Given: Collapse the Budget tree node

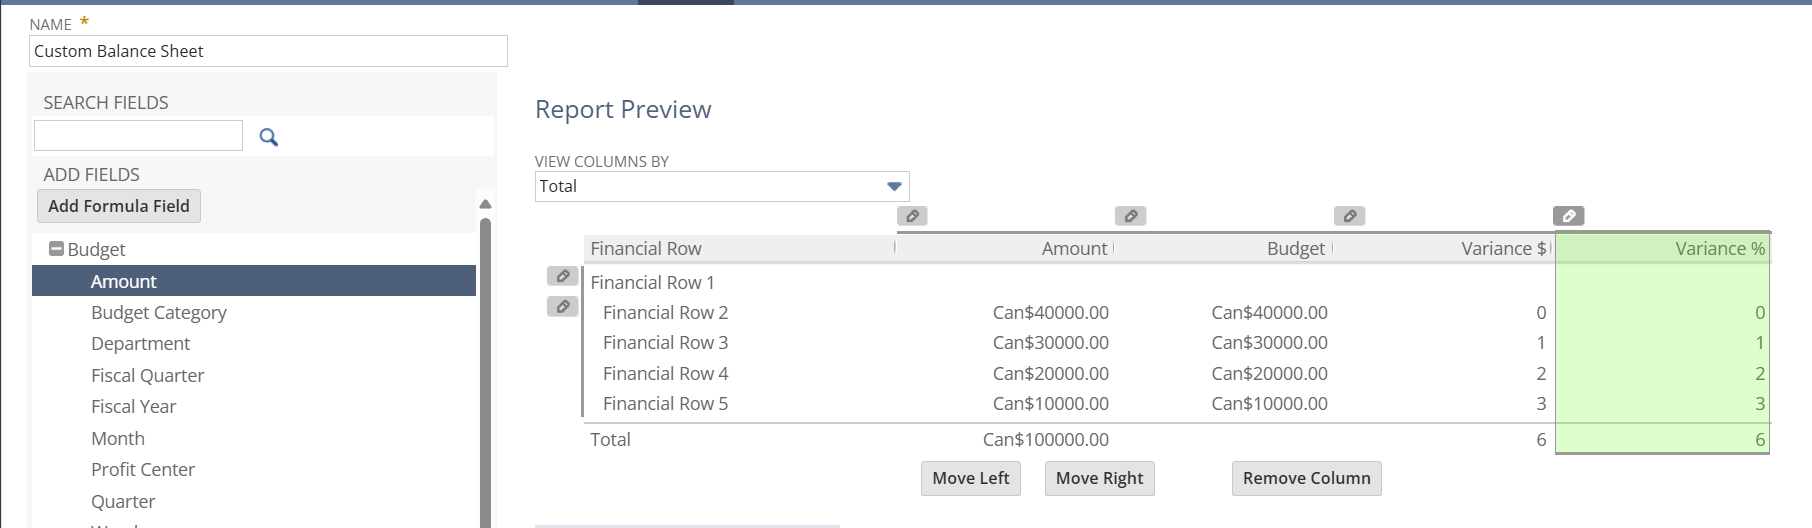Looking at the screenshot, I should 57,249.
